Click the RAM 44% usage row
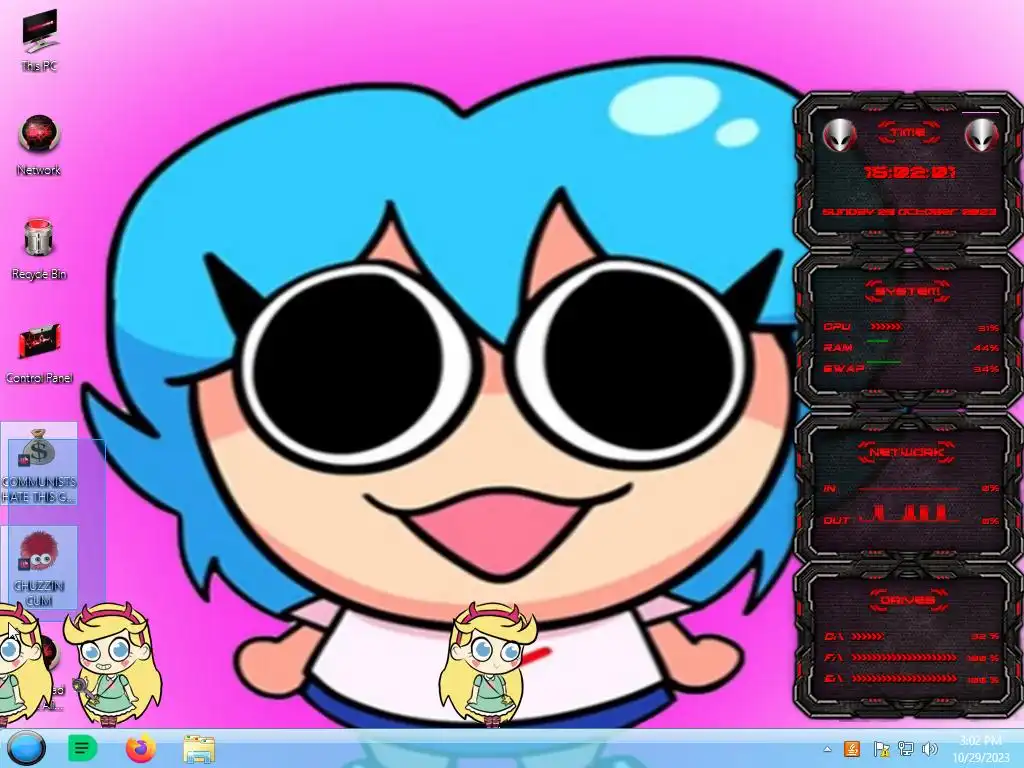 (911, 347)
